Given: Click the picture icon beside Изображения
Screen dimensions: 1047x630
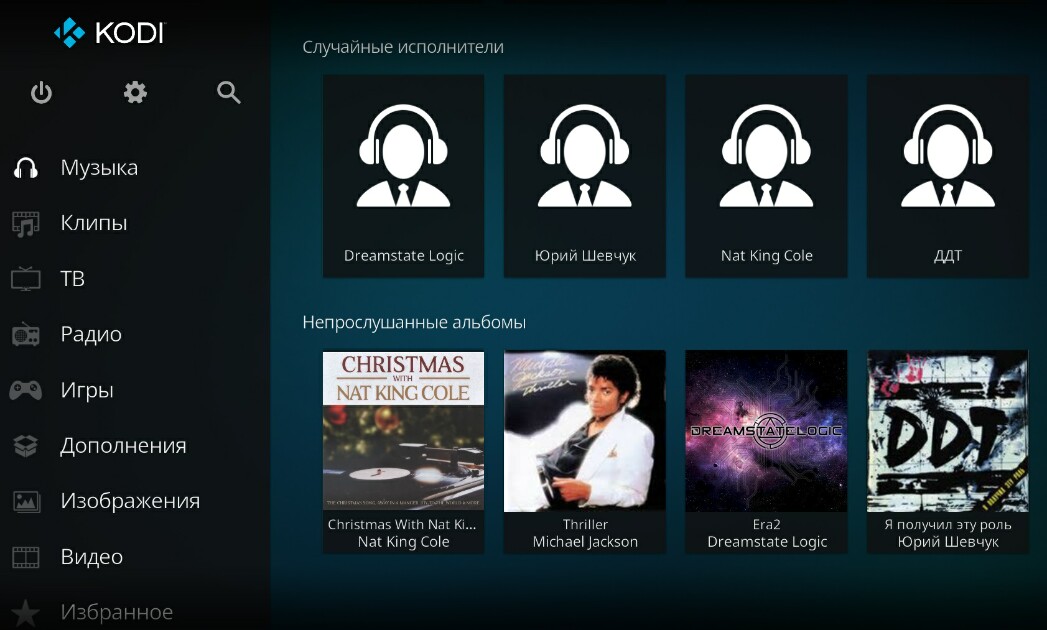Looking at the screenshot, I should (26, 501).
